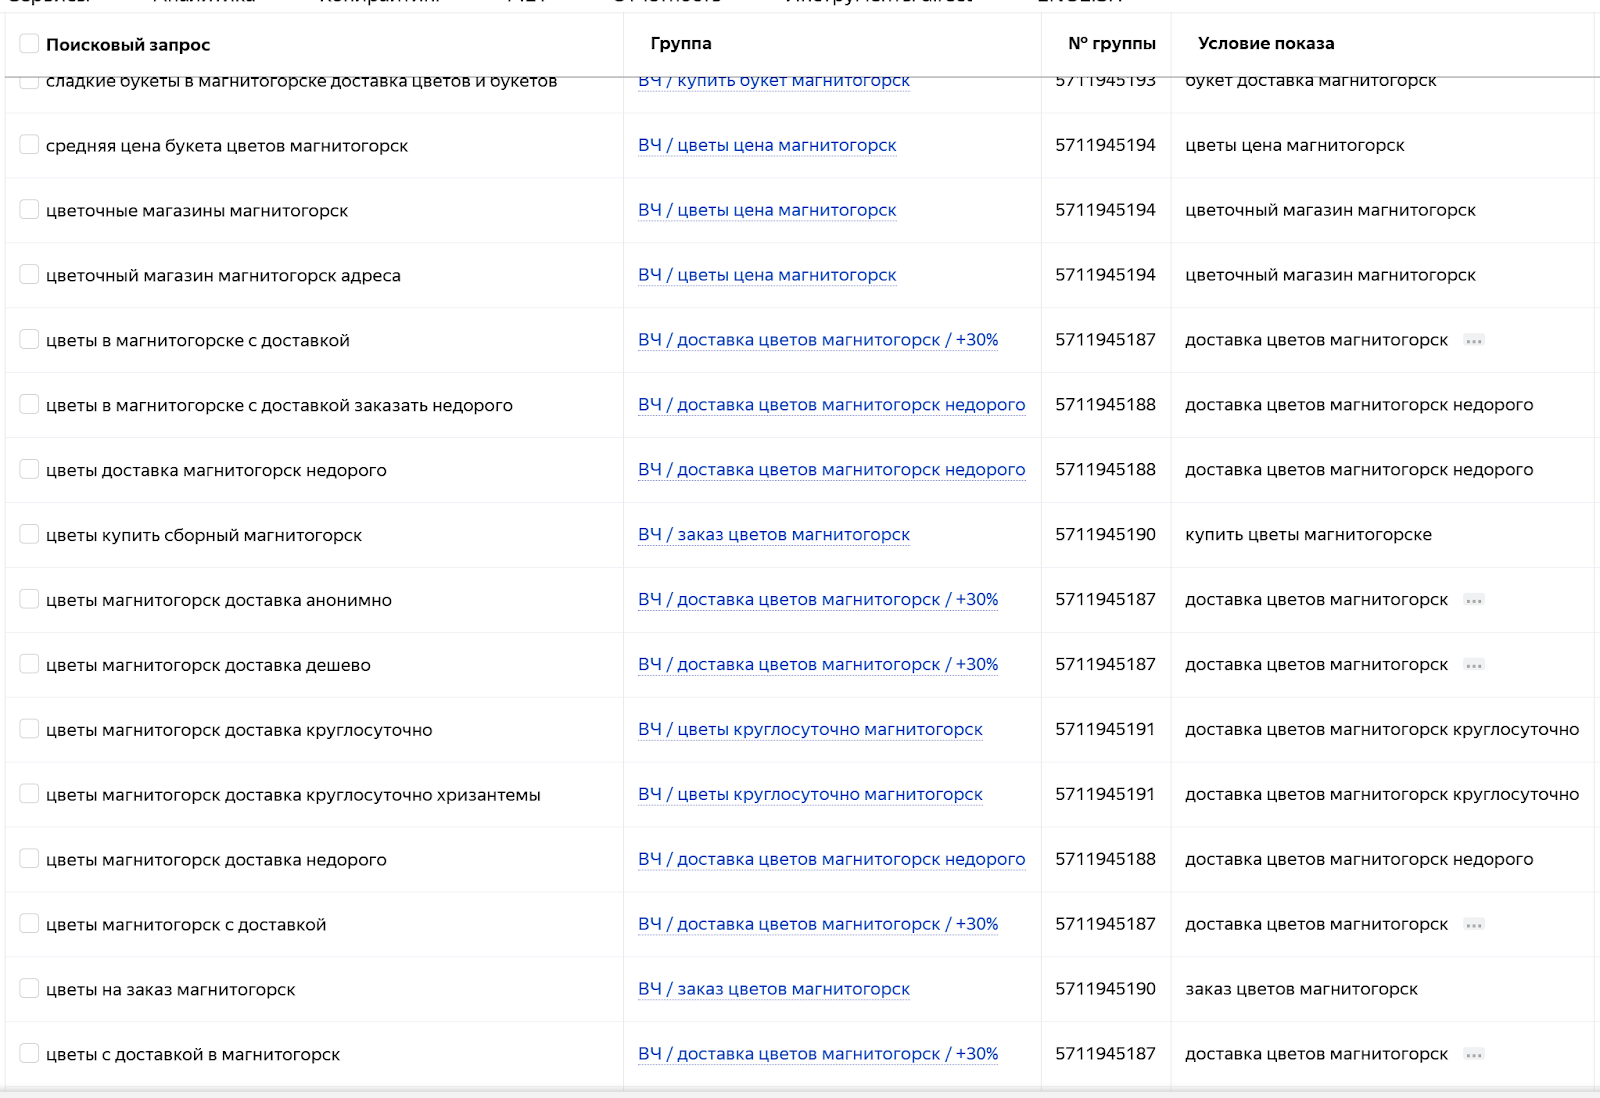Open group link for 'цветы купить сборный магнитогорск'
1600x1098 pixels.
(x=773, y=535)
